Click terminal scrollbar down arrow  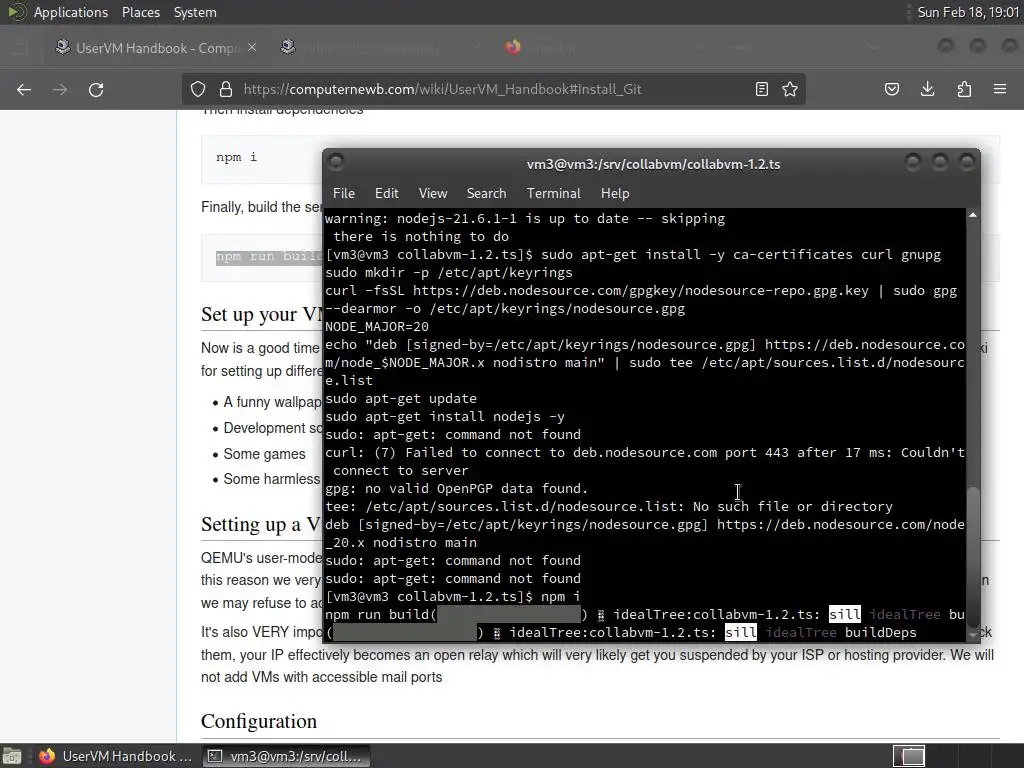tap(973, 634)
